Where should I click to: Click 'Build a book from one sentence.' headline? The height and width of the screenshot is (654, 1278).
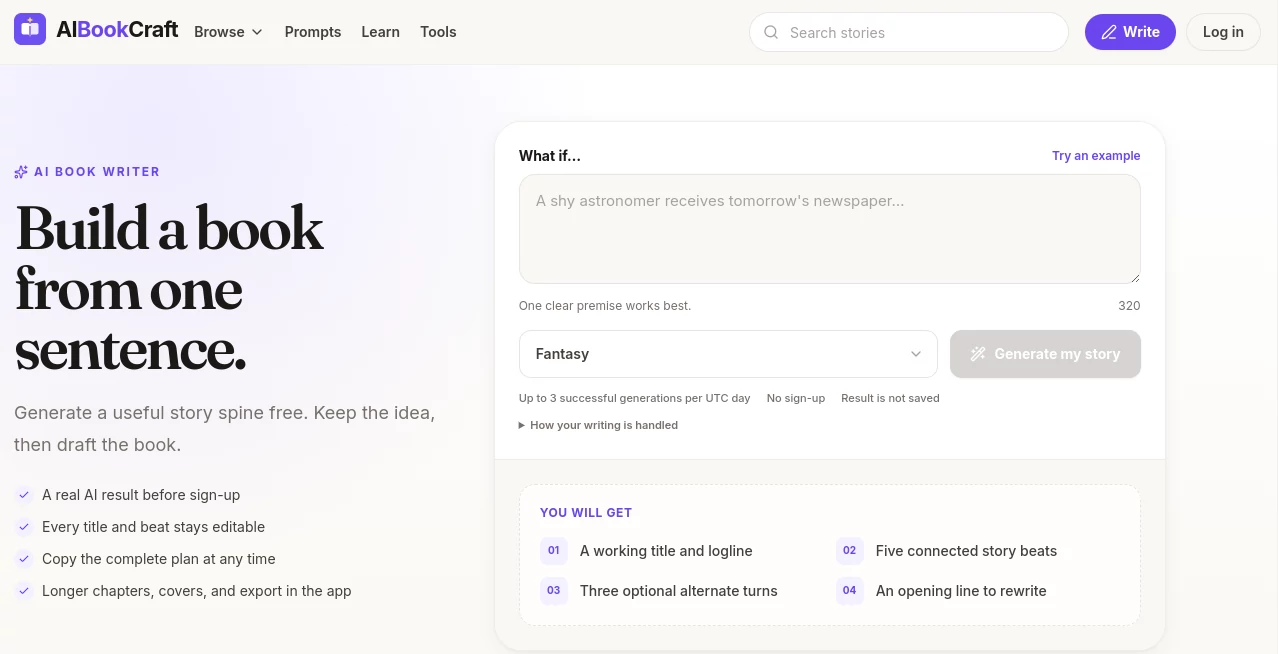[x=169, y=289]
